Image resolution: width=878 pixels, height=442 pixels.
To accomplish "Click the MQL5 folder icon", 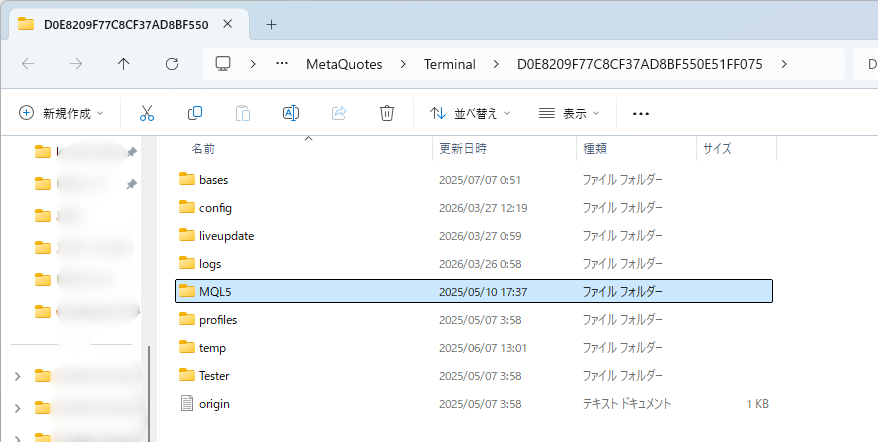I will [186, 291].
